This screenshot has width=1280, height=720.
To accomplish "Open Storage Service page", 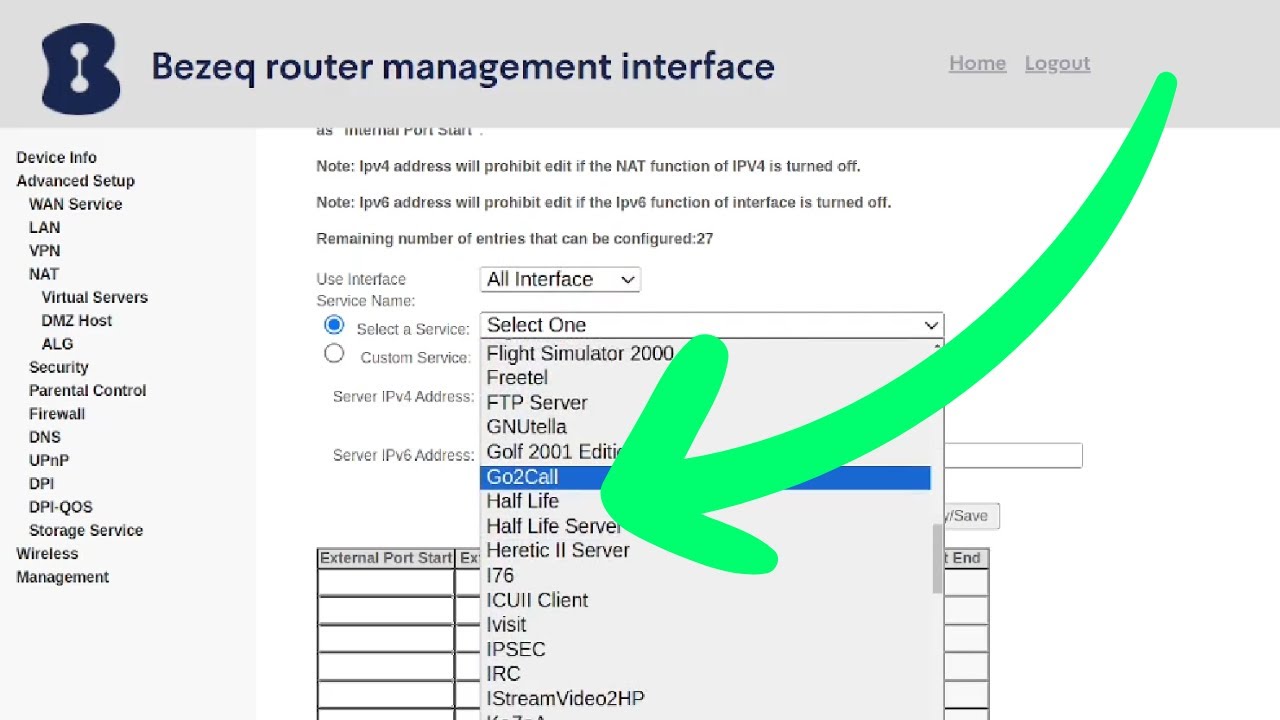I will pyautogui.click(x=85, y=531).
